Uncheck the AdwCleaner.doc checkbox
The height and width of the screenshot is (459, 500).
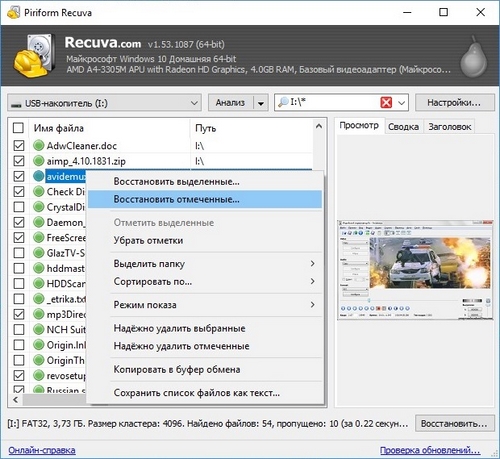pos(19,145)
